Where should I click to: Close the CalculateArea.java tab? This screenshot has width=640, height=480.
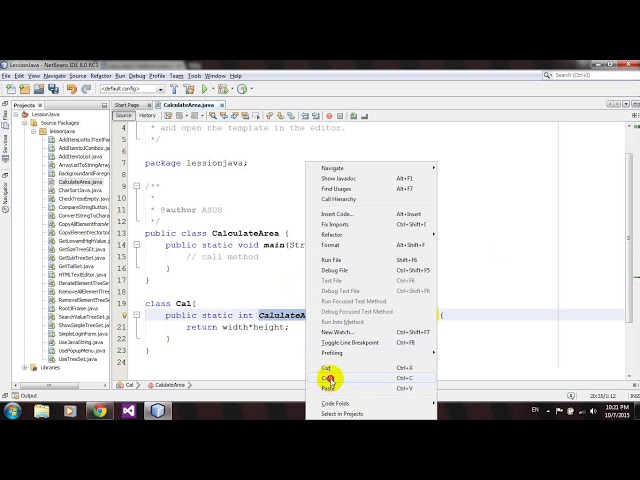pyautogui.click(x=222, y=105)
